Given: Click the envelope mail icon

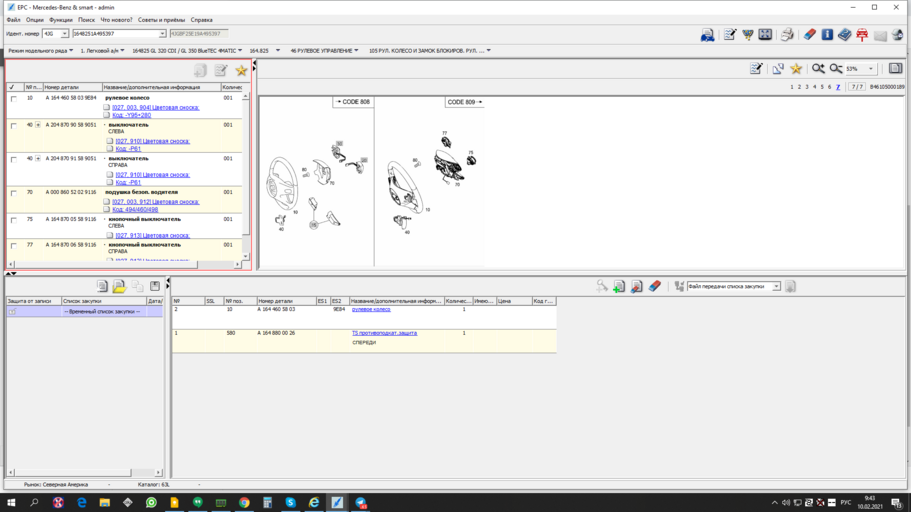Looking at the screenshot, I should click(880, 36).
